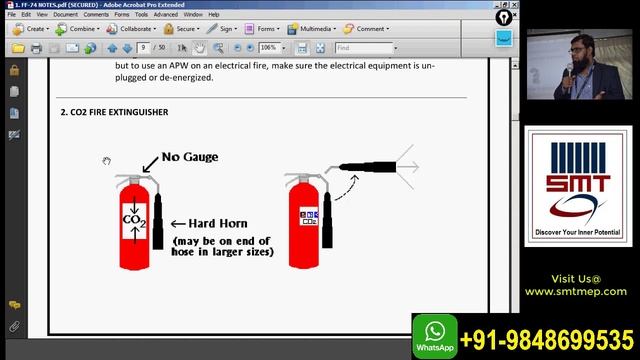
Task: Open the Comments panel icon at bottom
Action: click(x=14, y=305)
